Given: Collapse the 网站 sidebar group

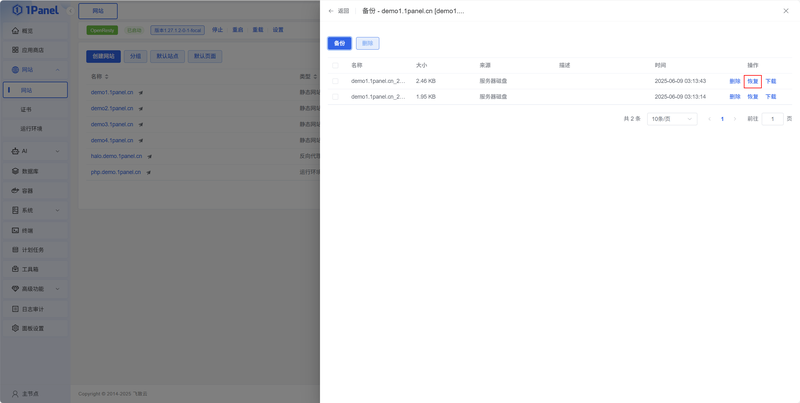Looking at the screenshot, I should click(x=57, y=70).
